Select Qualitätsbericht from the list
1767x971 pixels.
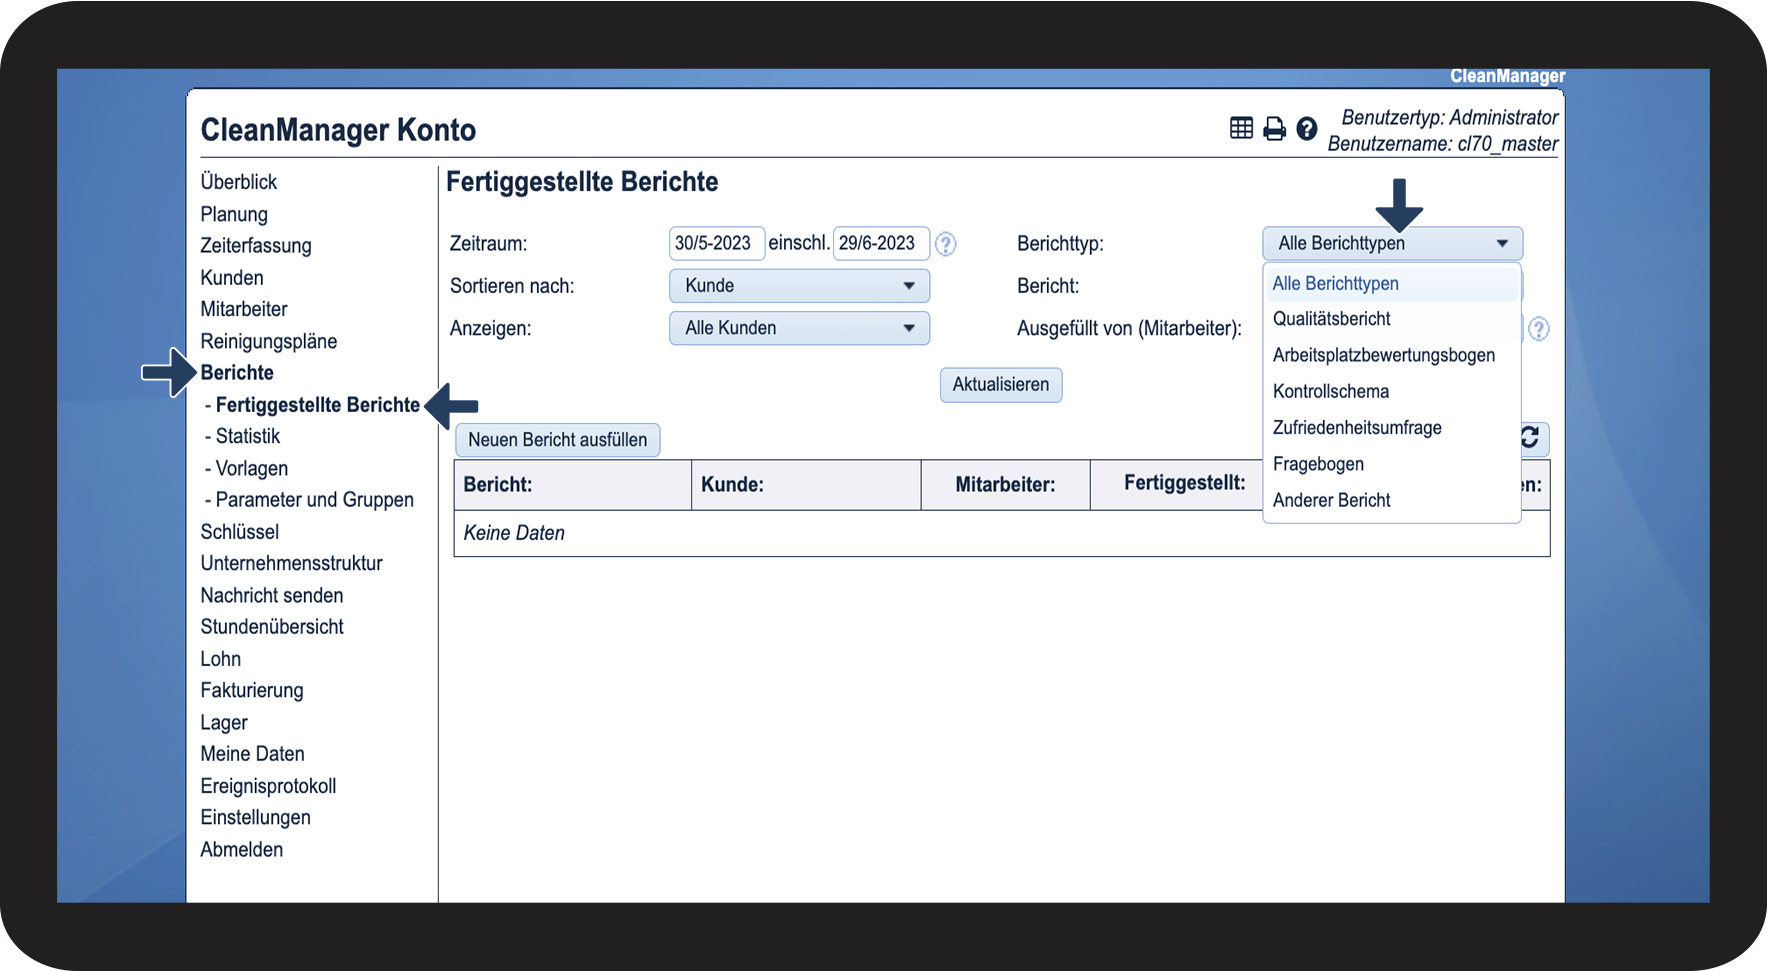pyautogui.click(x=1391, y=319)
